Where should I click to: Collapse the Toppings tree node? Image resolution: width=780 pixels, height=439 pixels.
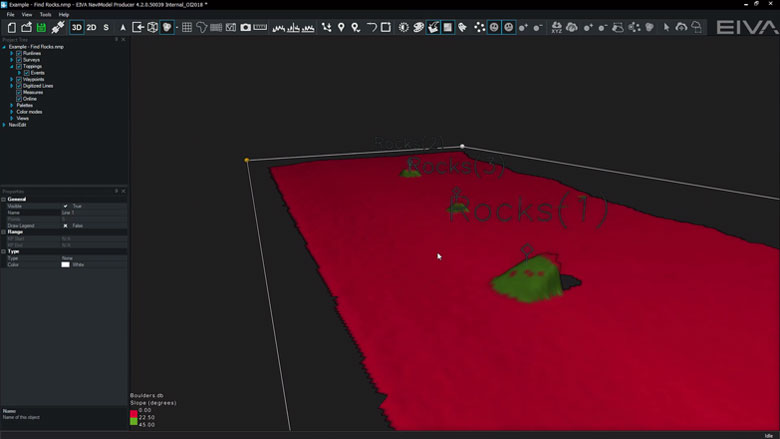[12, 66]
